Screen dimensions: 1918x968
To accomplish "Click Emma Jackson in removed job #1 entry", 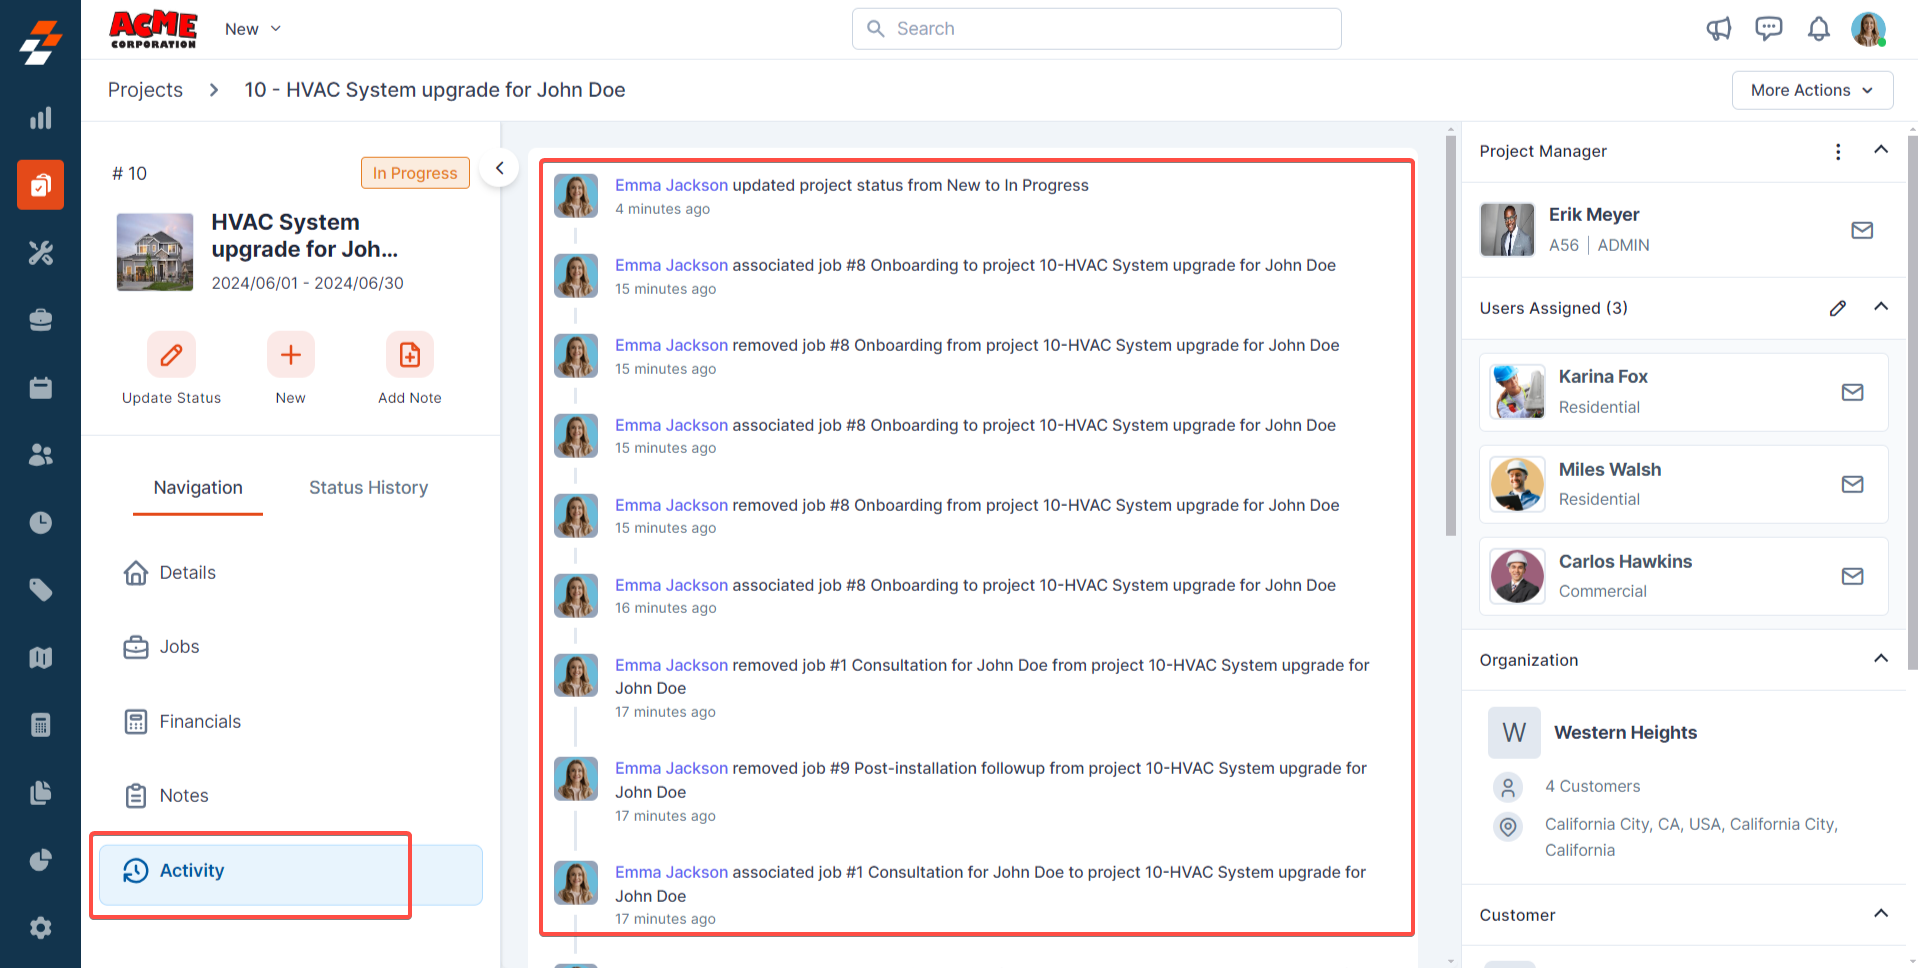I will click(x=671, y=665).
